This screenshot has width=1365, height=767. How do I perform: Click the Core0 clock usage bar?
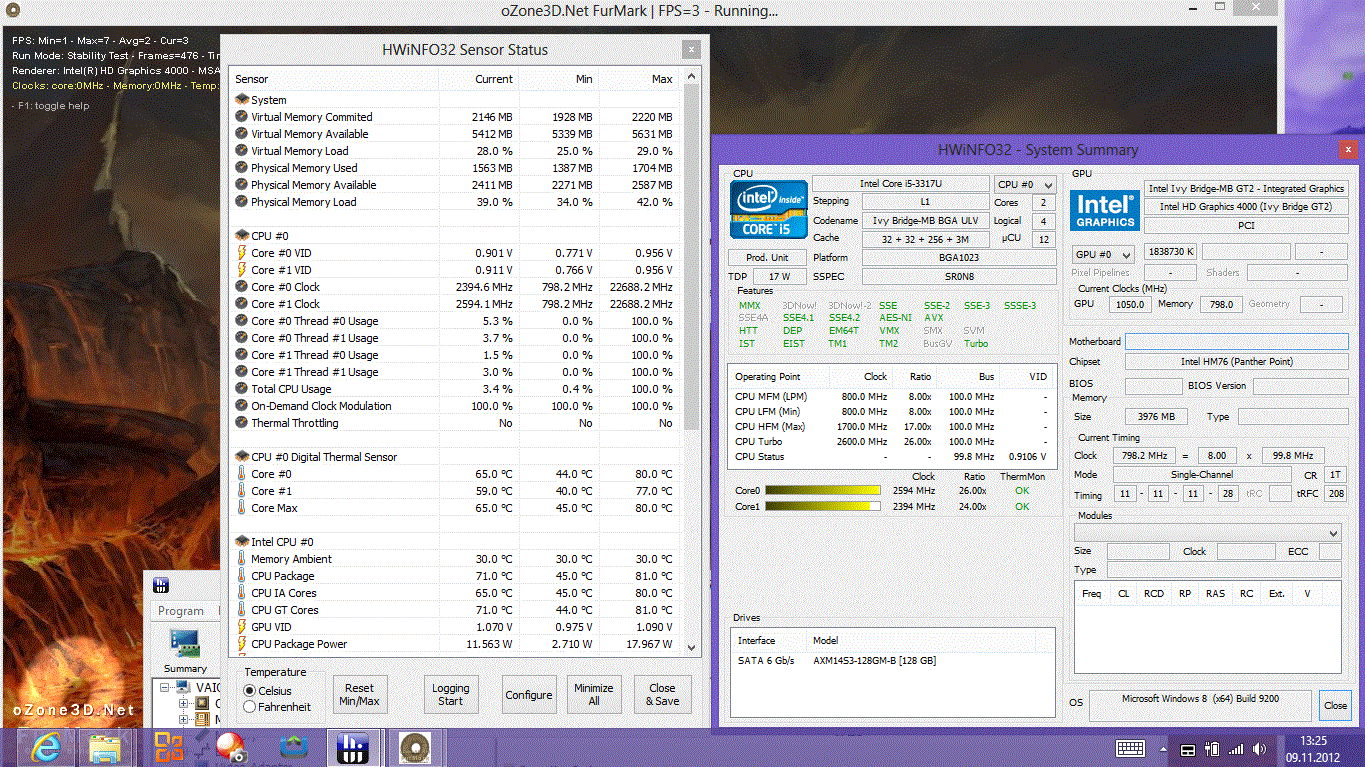(823, 491)
